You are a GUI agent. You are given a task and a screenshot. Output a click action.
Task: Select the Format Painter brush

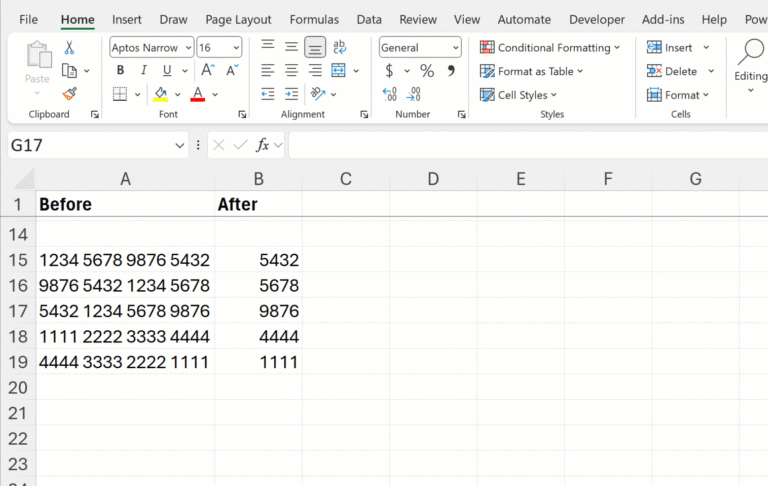click(x=69, y=94)
